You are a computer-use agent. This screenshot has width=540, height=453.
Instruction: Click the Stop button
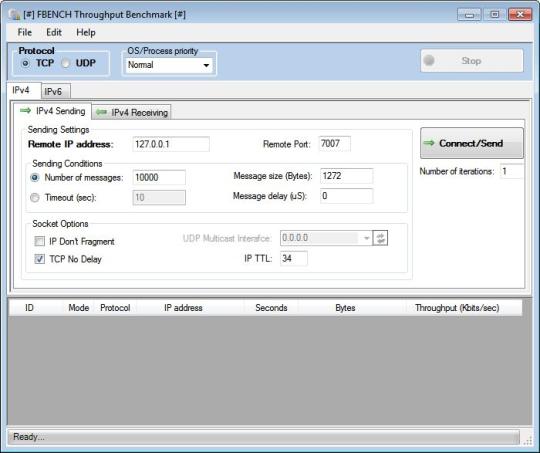pyautogui.click(x=472, y=61)
